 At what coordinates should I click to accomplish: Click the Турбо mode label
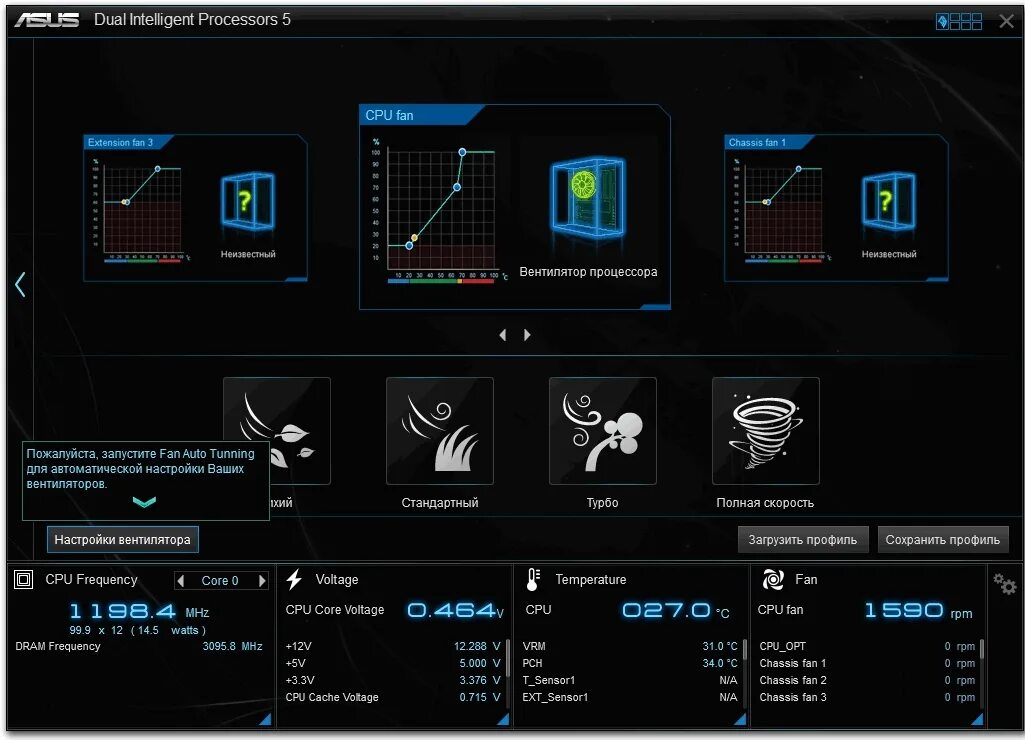[x=602, y=503]
